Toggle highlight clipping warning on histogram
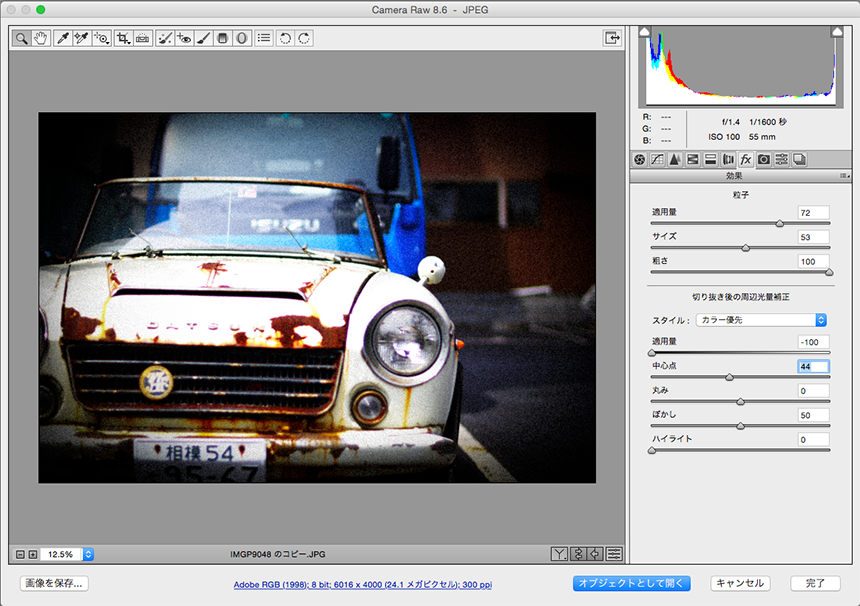The width and height of the screenshot is (860, 606). pos(837,32)
